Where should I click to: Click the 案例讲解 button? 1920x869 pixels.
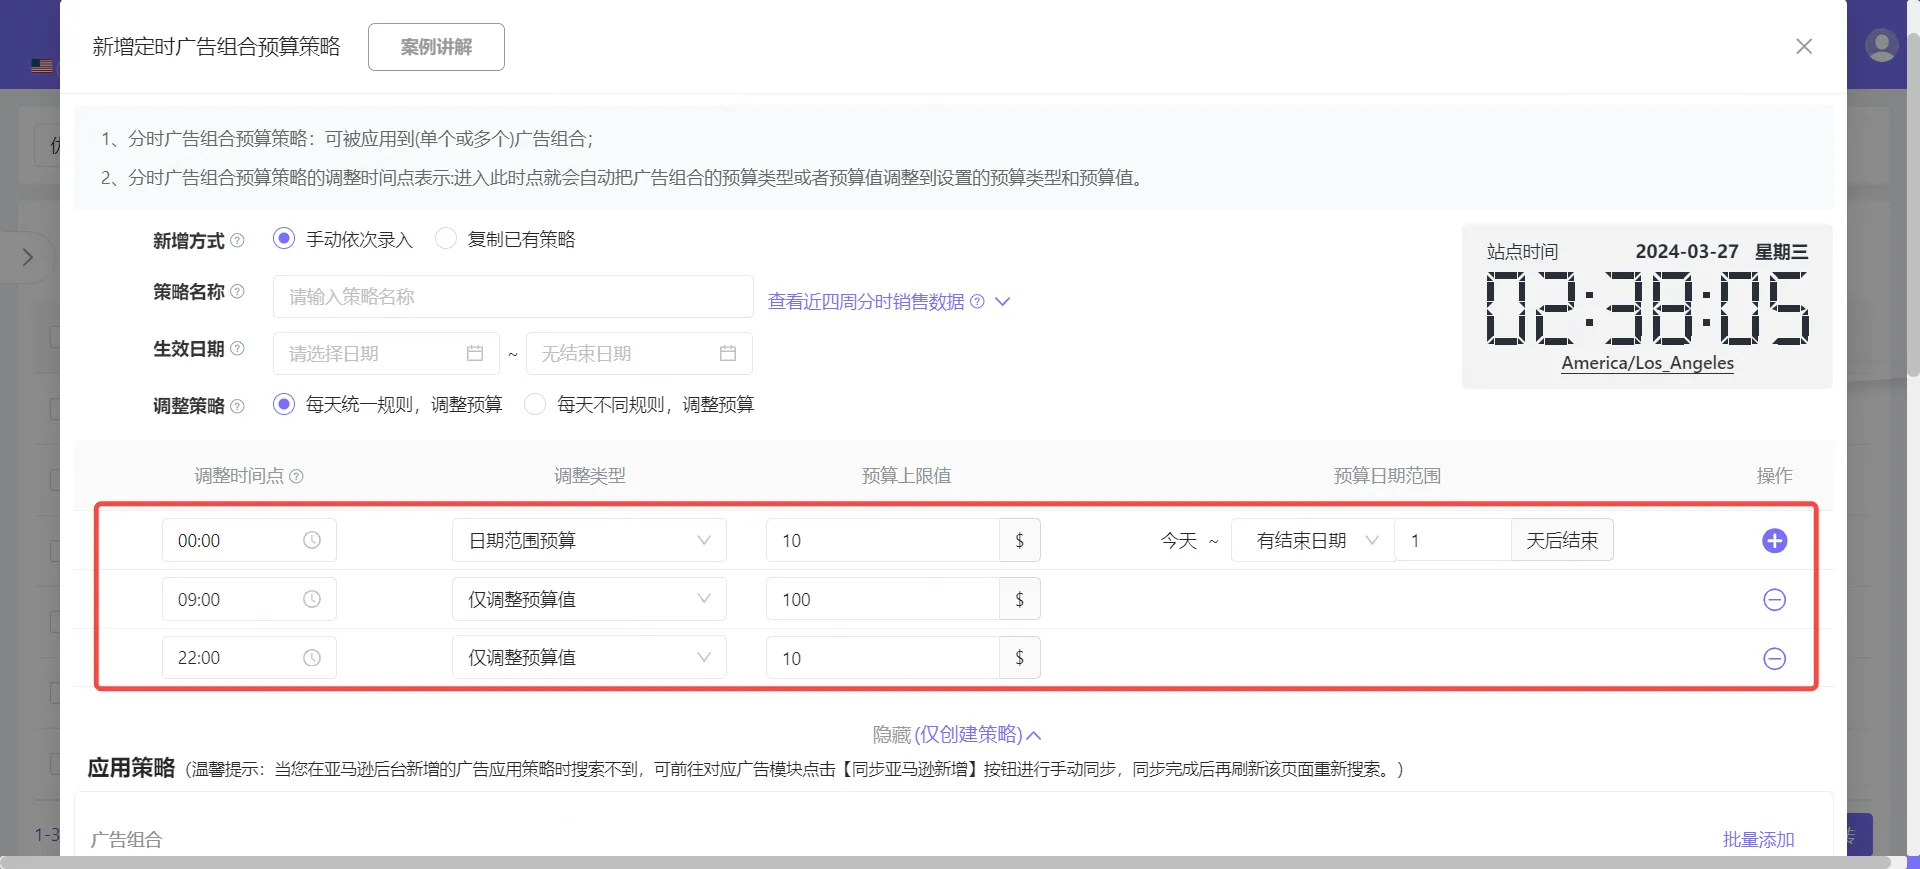pos(436,47)
